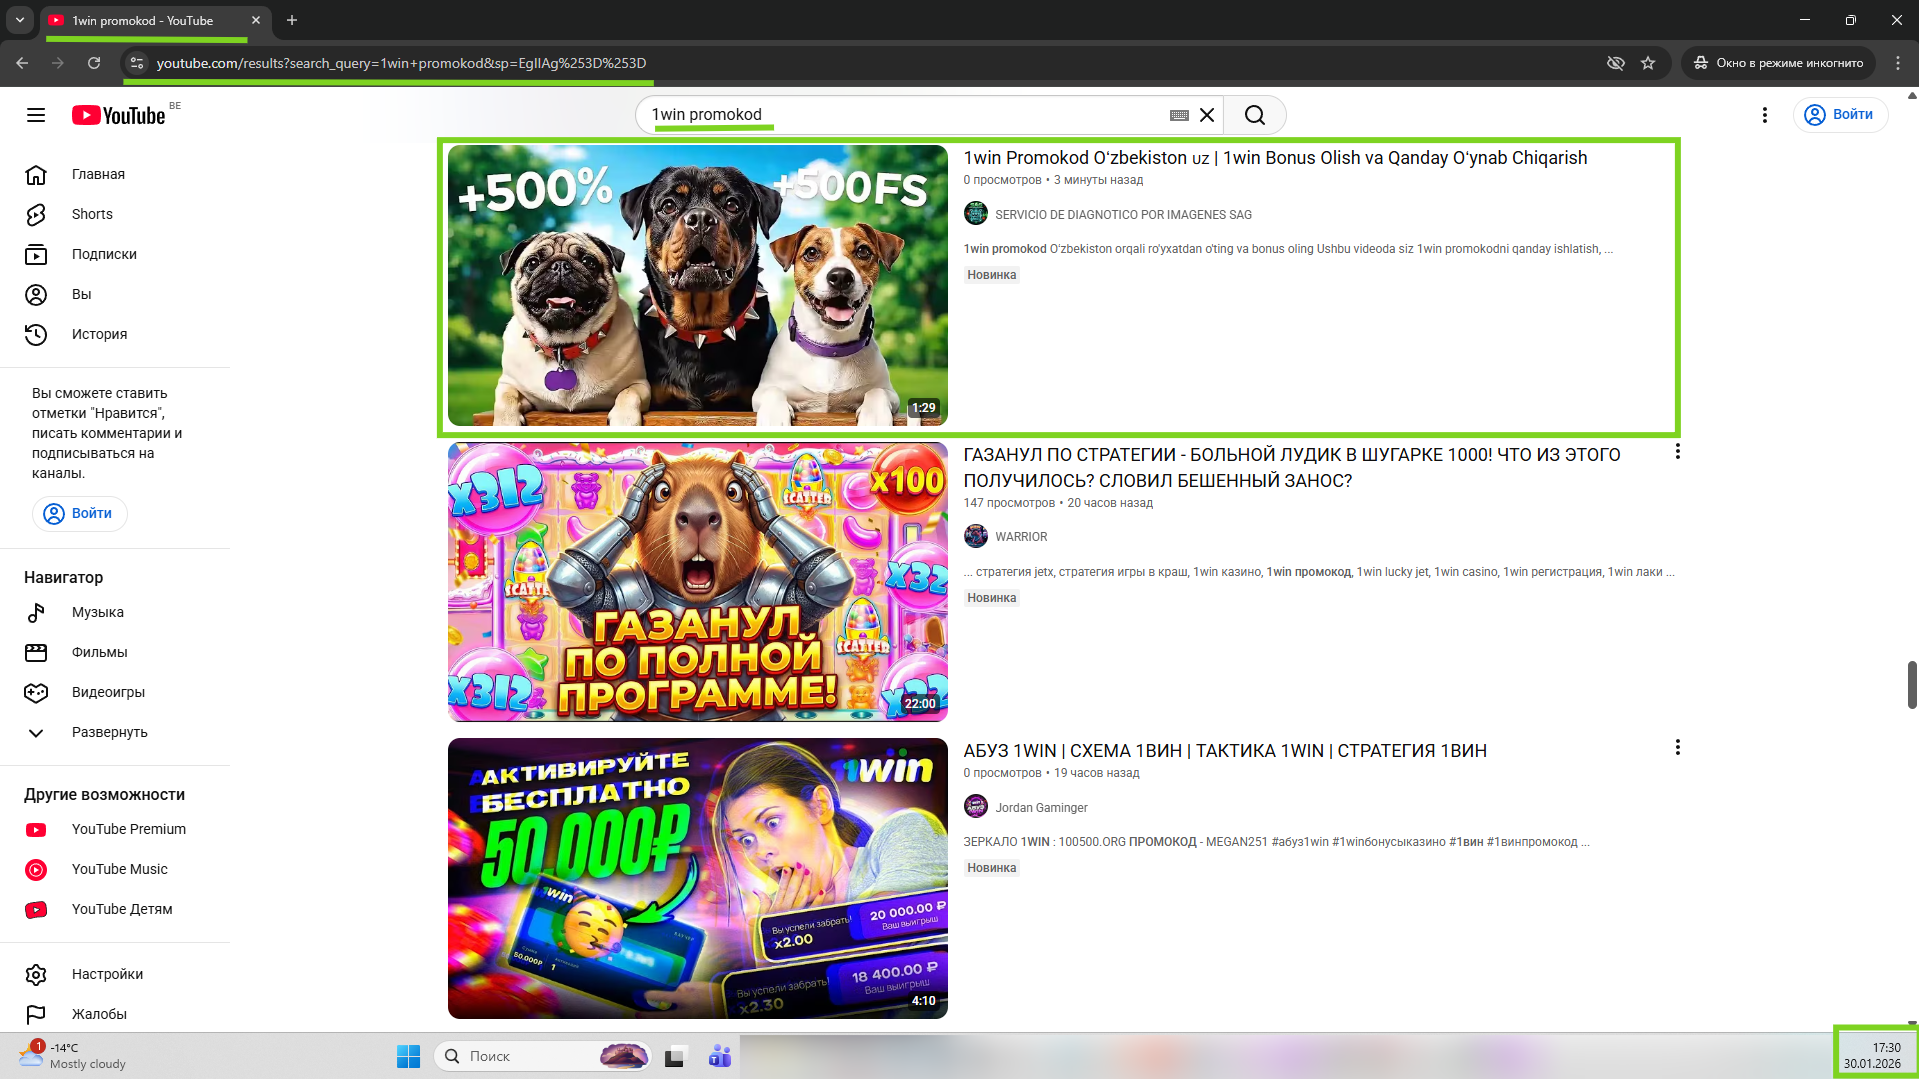Open more options for ГАЗАНУЛ ПО СТРАТЕГИИ video

pos(1677,452)
